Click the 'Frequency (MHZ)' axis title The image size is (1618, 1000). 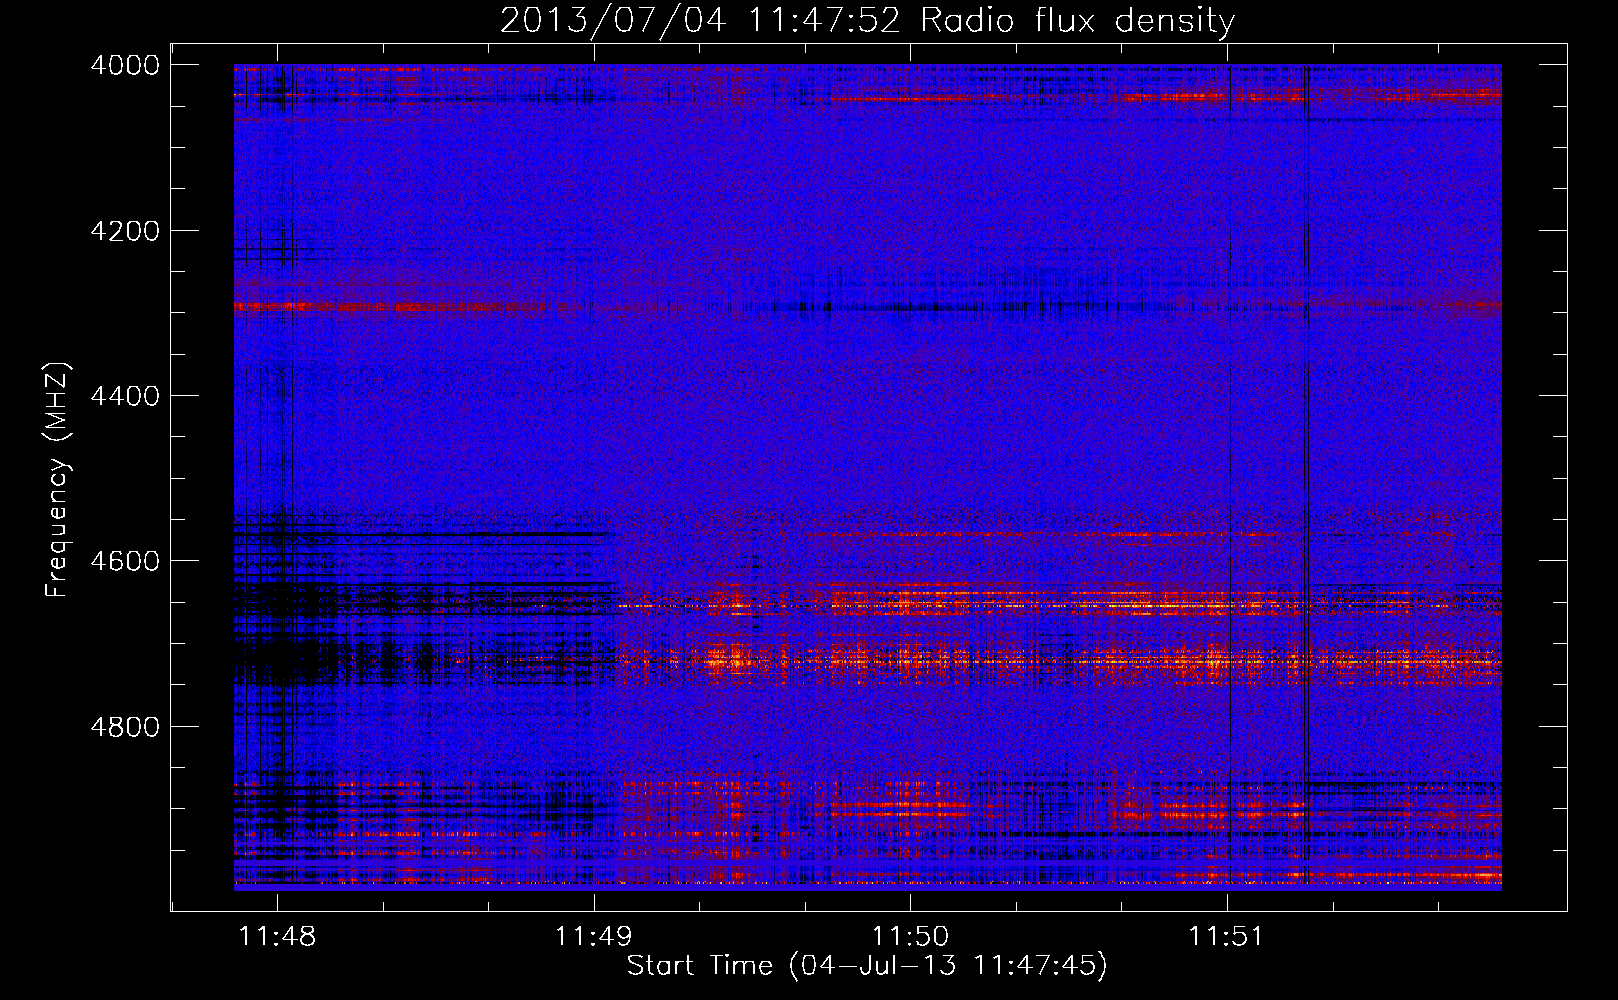(58, 479)
